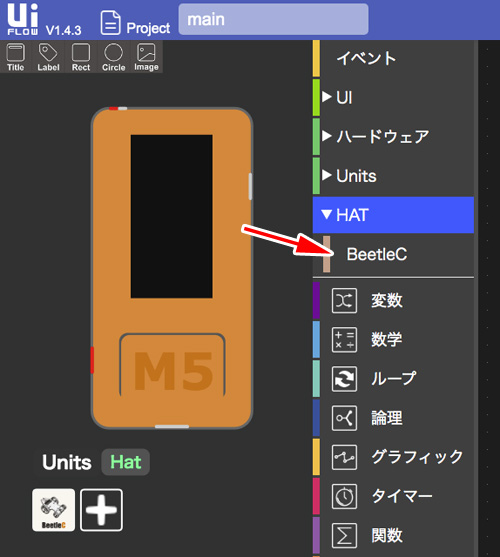Add a new hat with plus button
This screenshot has height=557, width=500.
pos(102,510)
